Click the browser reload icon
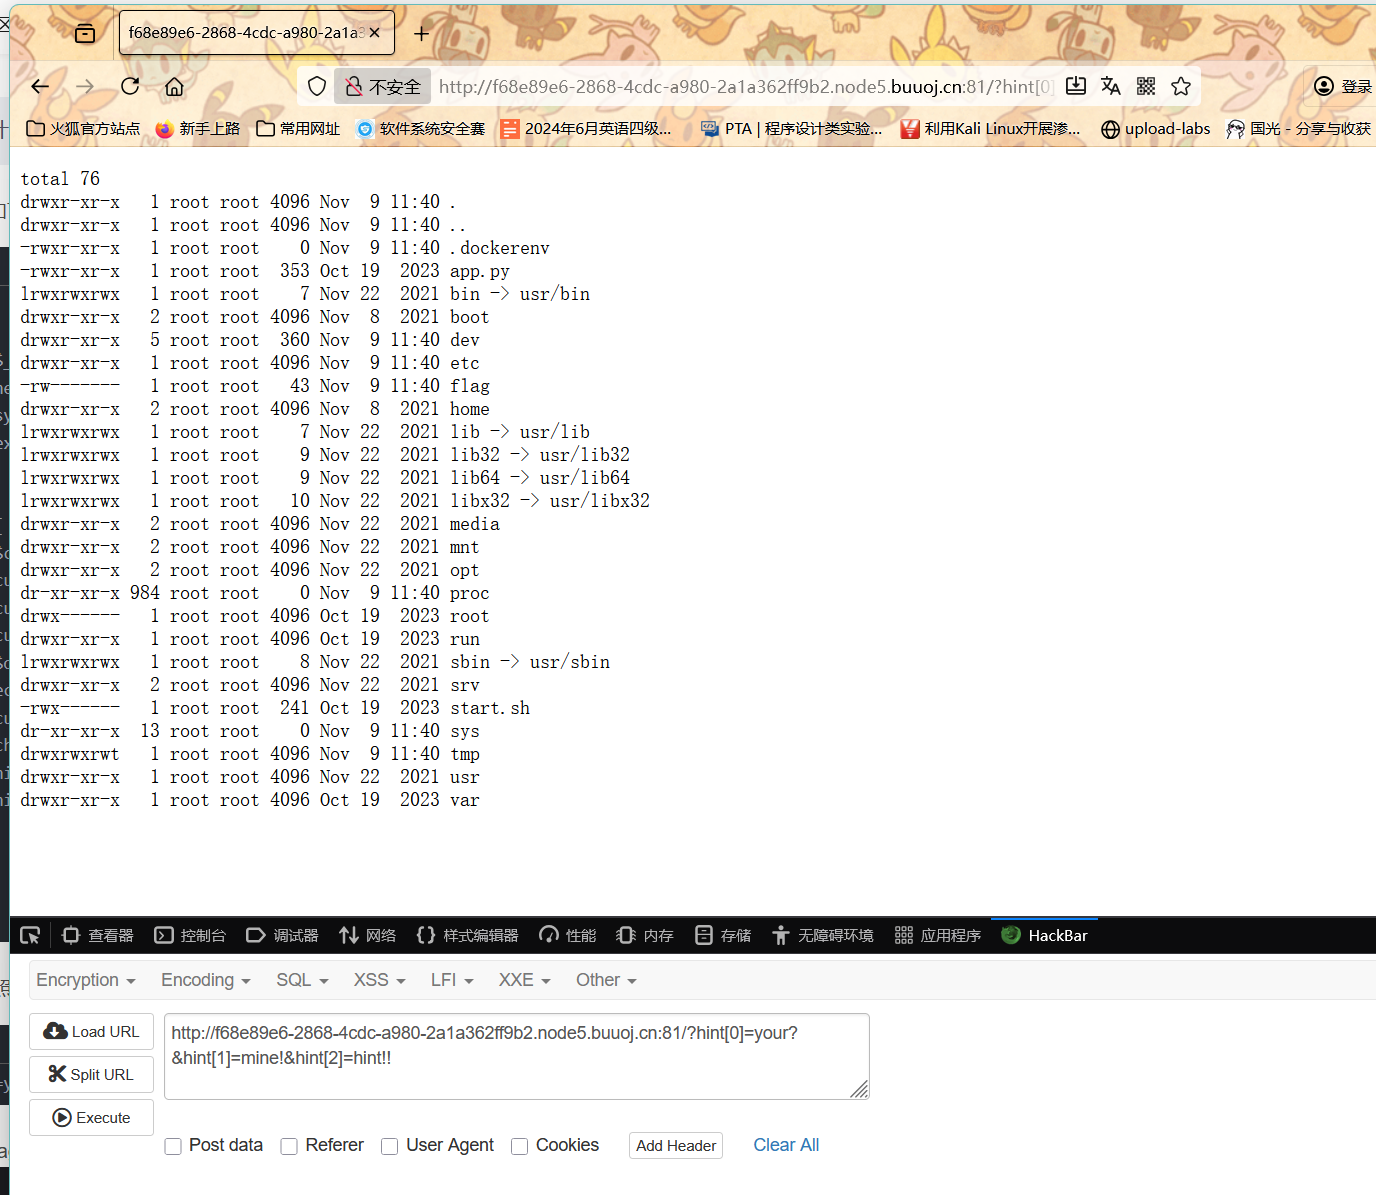Viewport: 1376px width, 1195px height. [x=130, y=87]
